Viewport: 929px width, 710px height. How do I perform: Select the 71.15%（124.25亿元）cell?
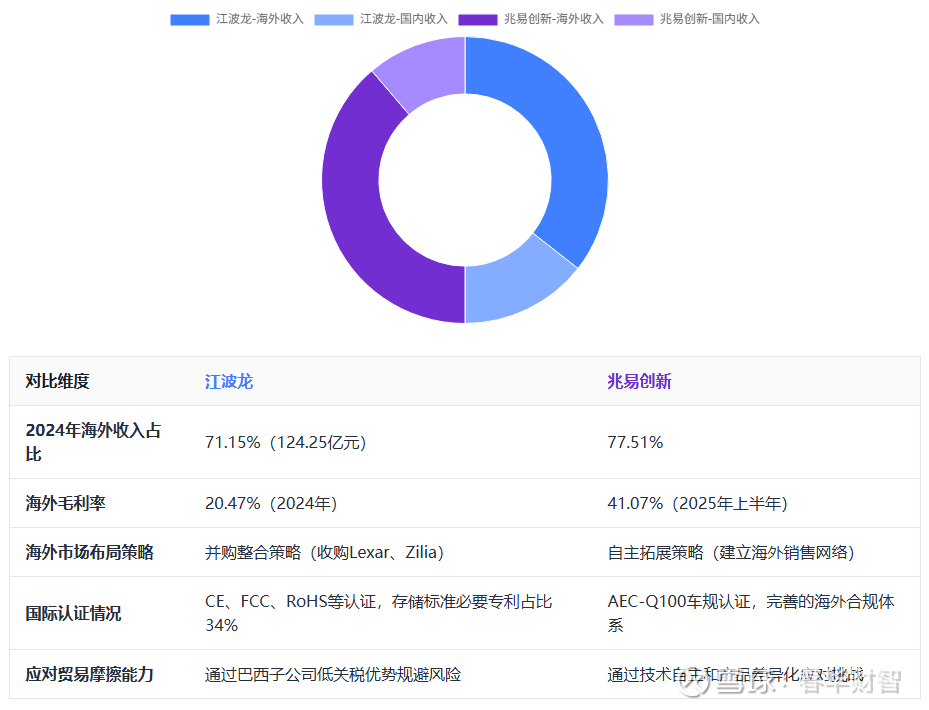[286, 442]
